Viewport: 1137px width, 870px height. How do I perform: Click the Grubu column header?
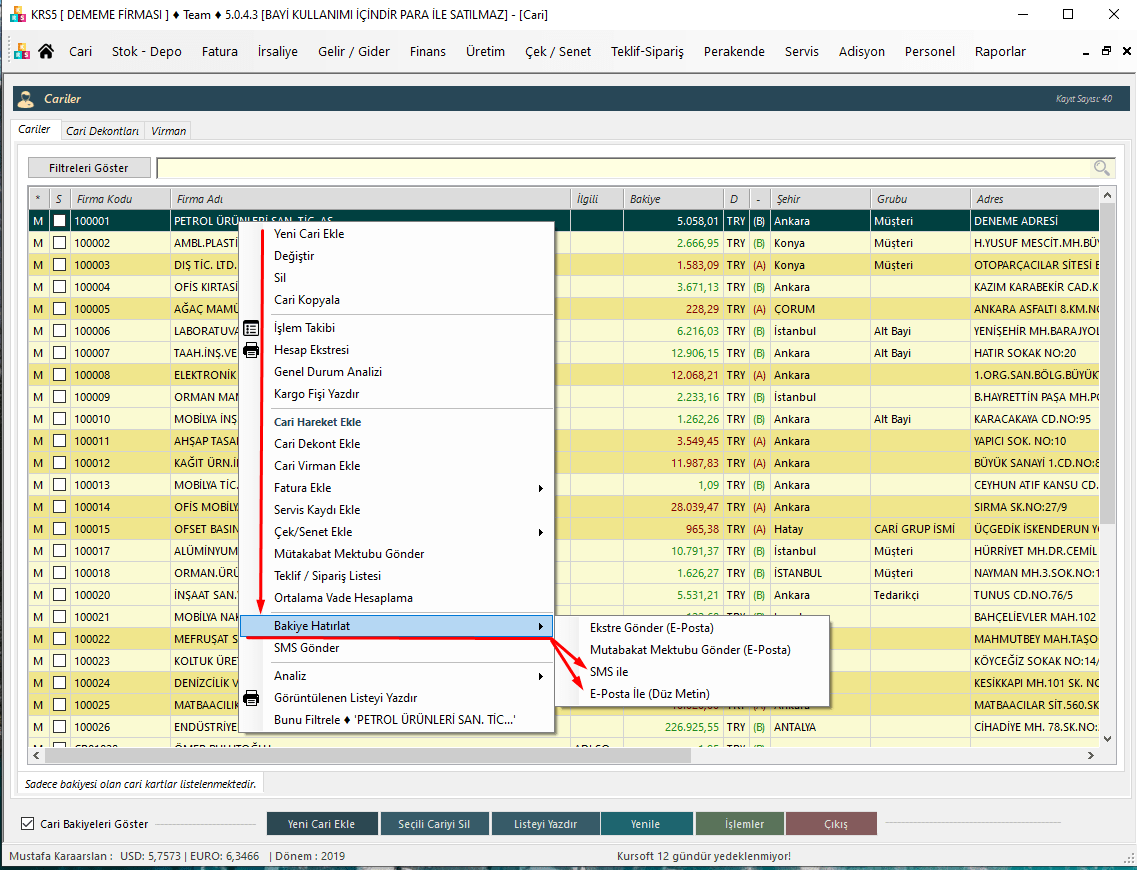pos(919,199)
